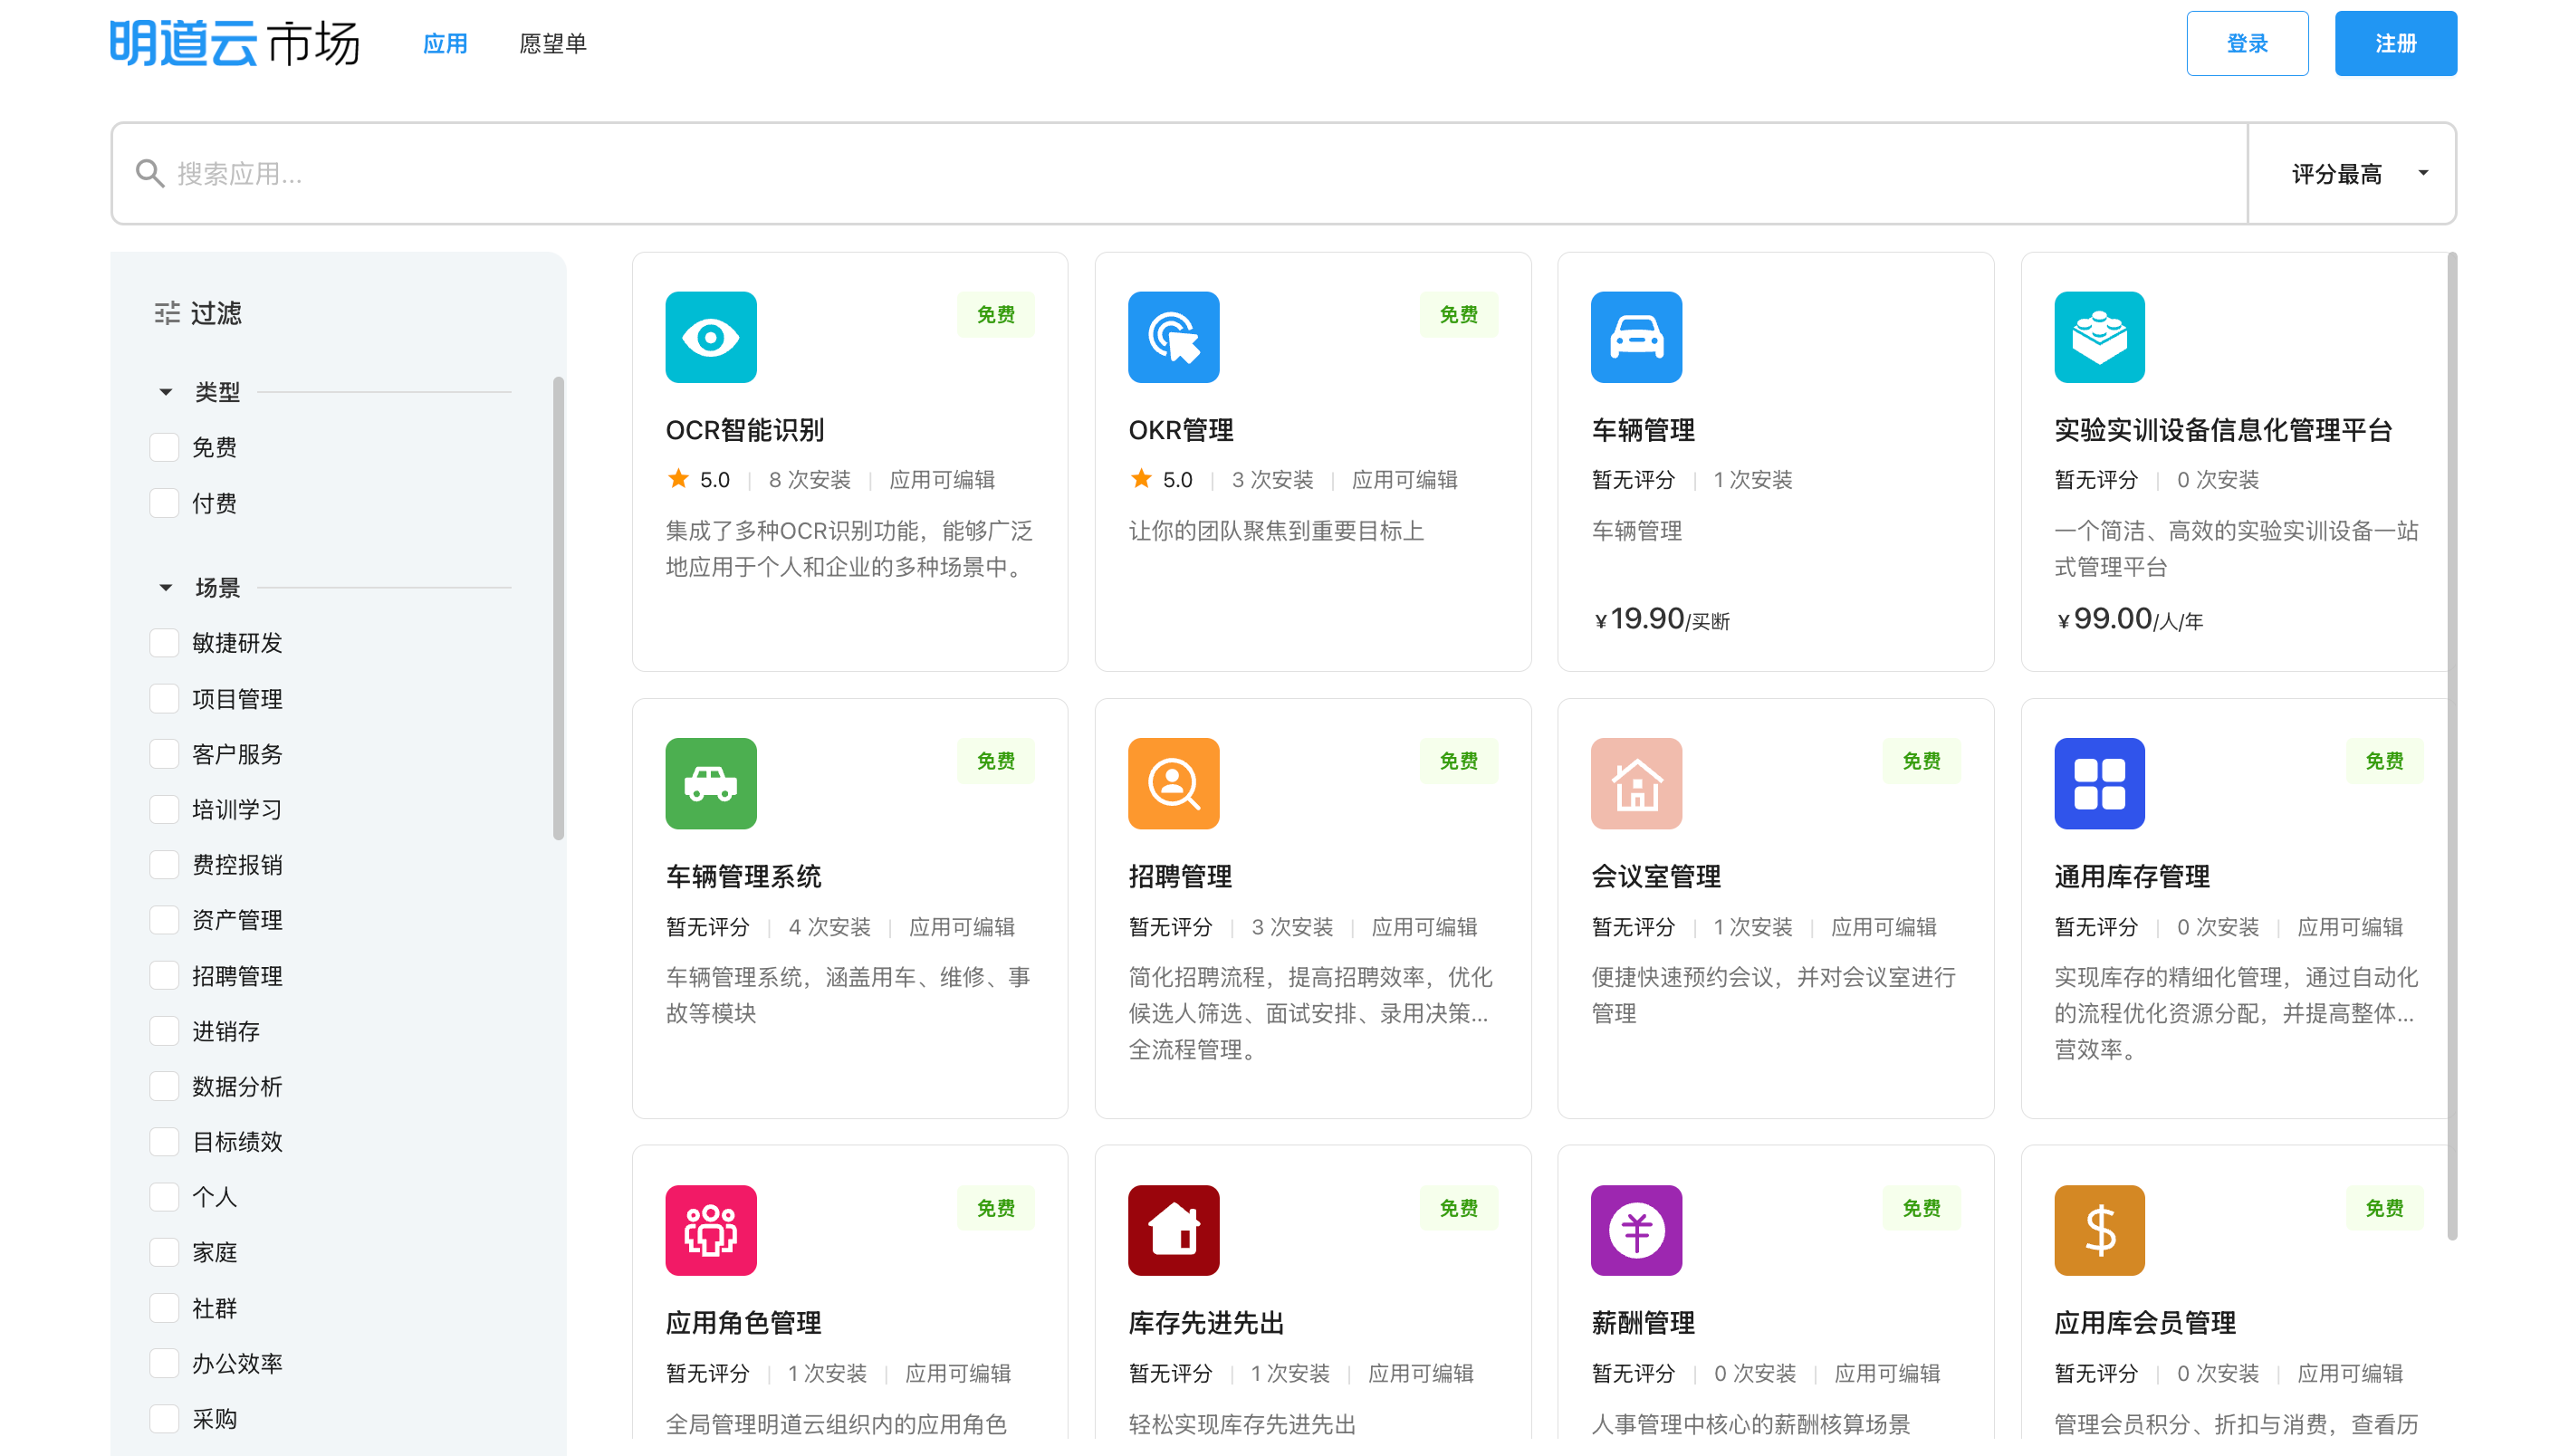Viewport: 2550px width, 1456px height.
Task: Click the ¥19.90/买断 price
Action: [x=1661, y=619]
